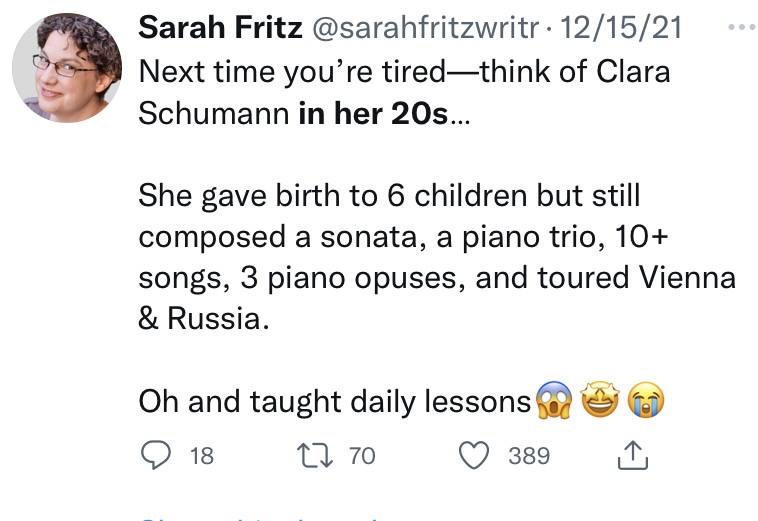Click the loudly crying face emoji

646,402
